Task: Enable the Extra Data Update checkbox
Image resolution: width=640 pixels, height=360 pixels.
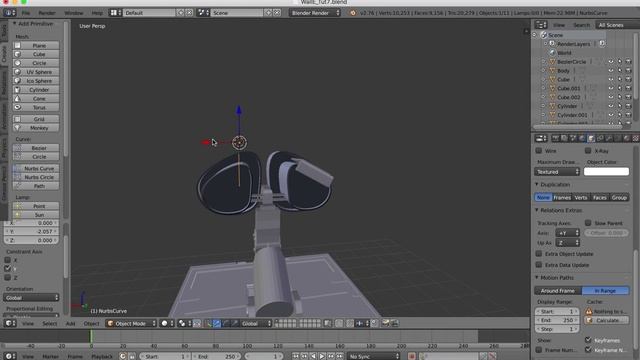Action: [539, 264]
